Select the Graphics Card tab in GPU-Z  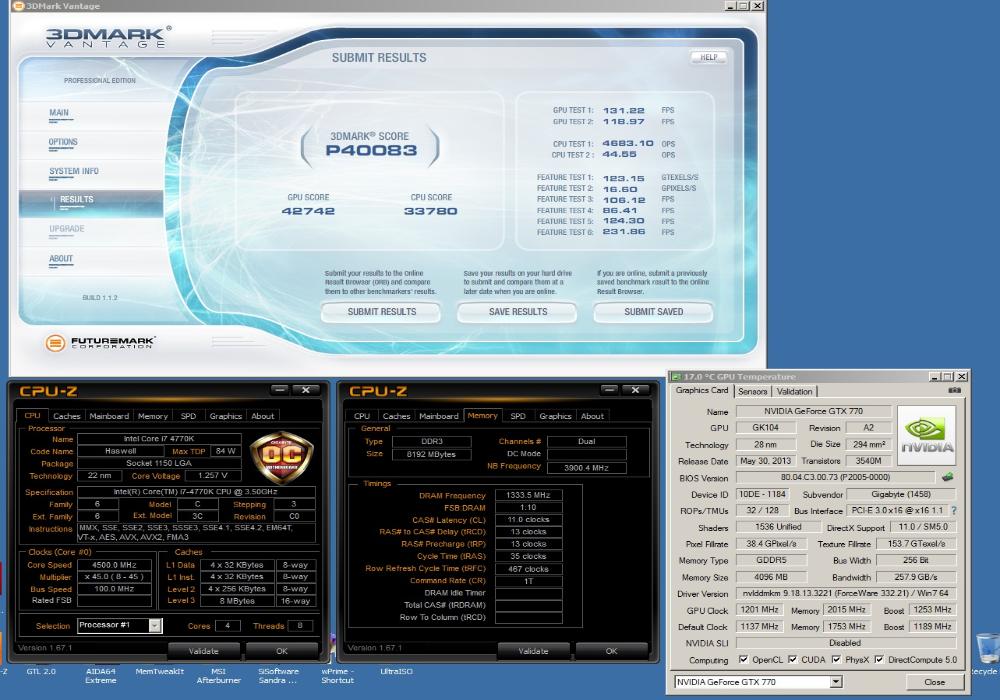point(702,390)
